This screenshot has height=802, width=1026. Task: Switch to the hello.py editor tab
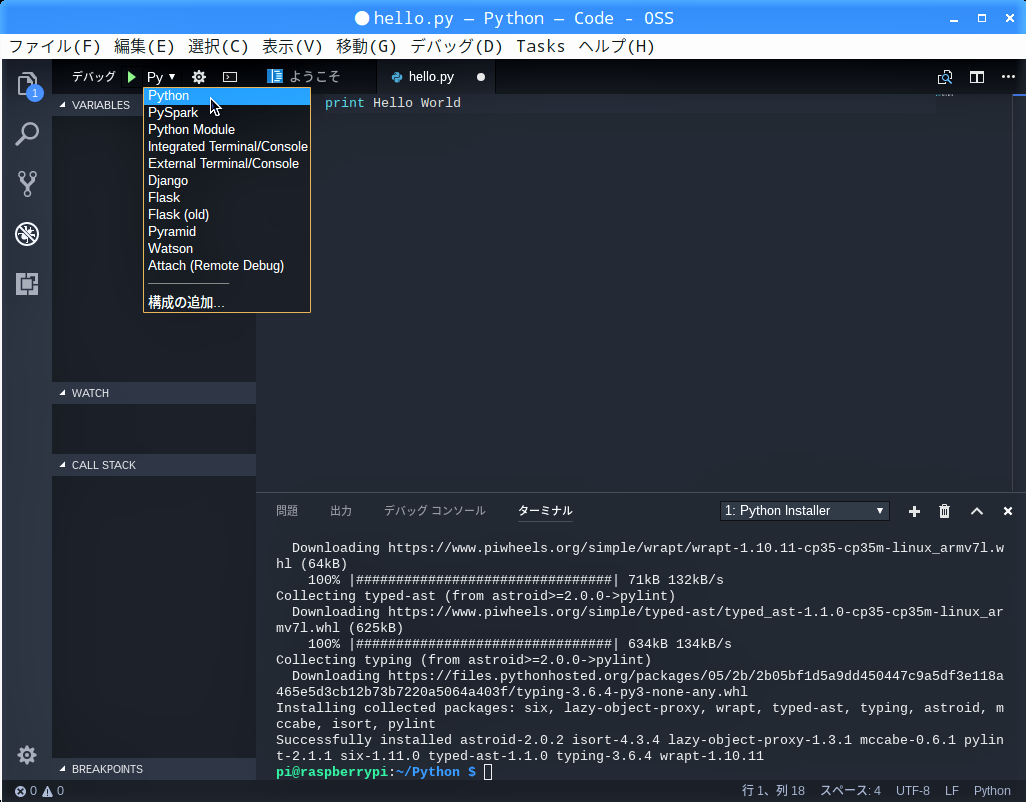click(436, 77)
